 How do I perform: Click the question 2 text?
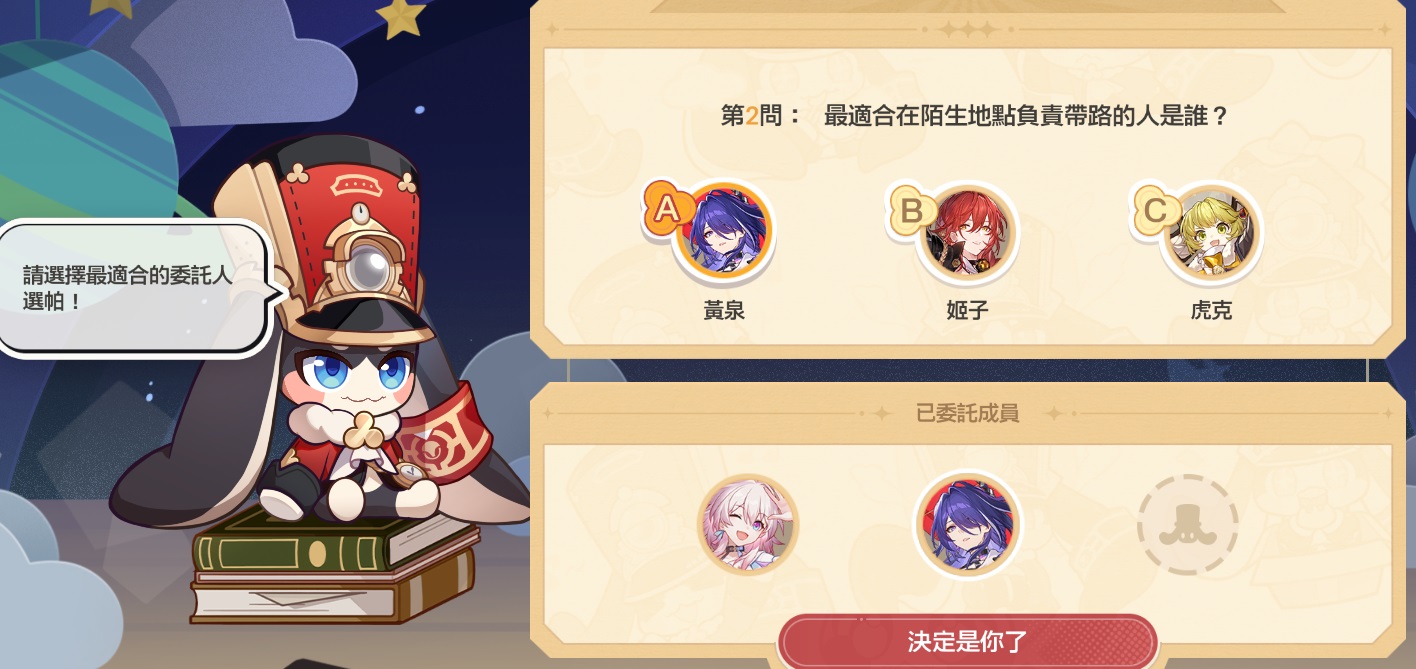(x=974, y=116)
